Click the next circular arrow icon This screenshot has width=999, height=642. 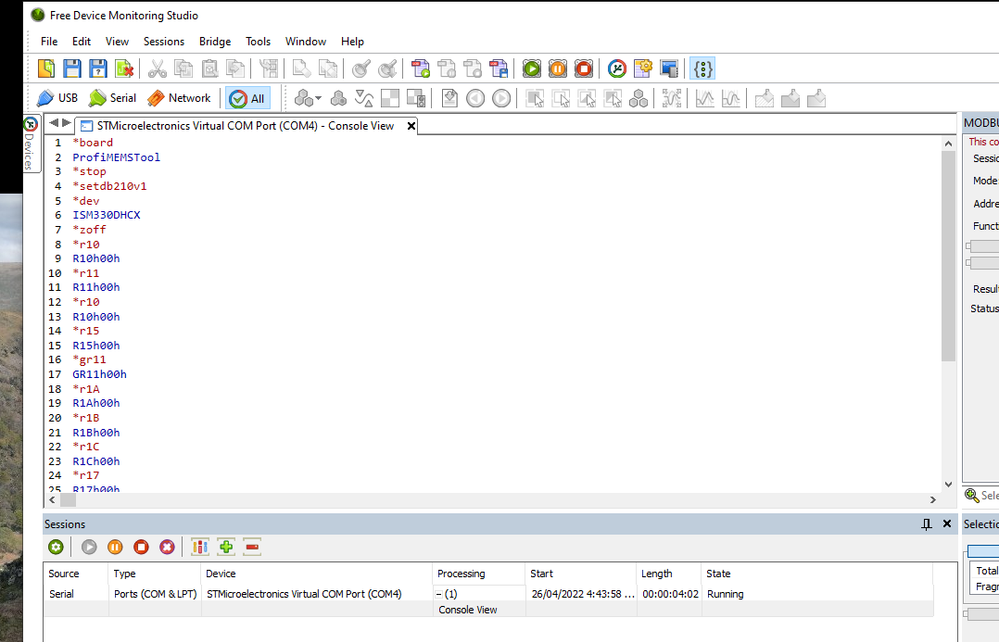[x=501, y=98]
